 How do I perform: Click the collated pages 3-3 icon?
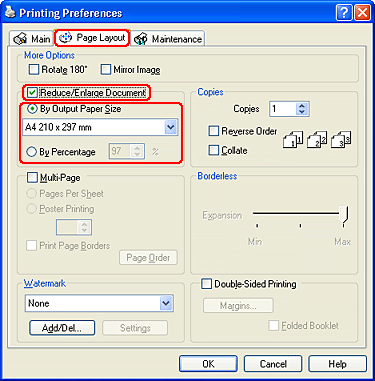(341, 139)
